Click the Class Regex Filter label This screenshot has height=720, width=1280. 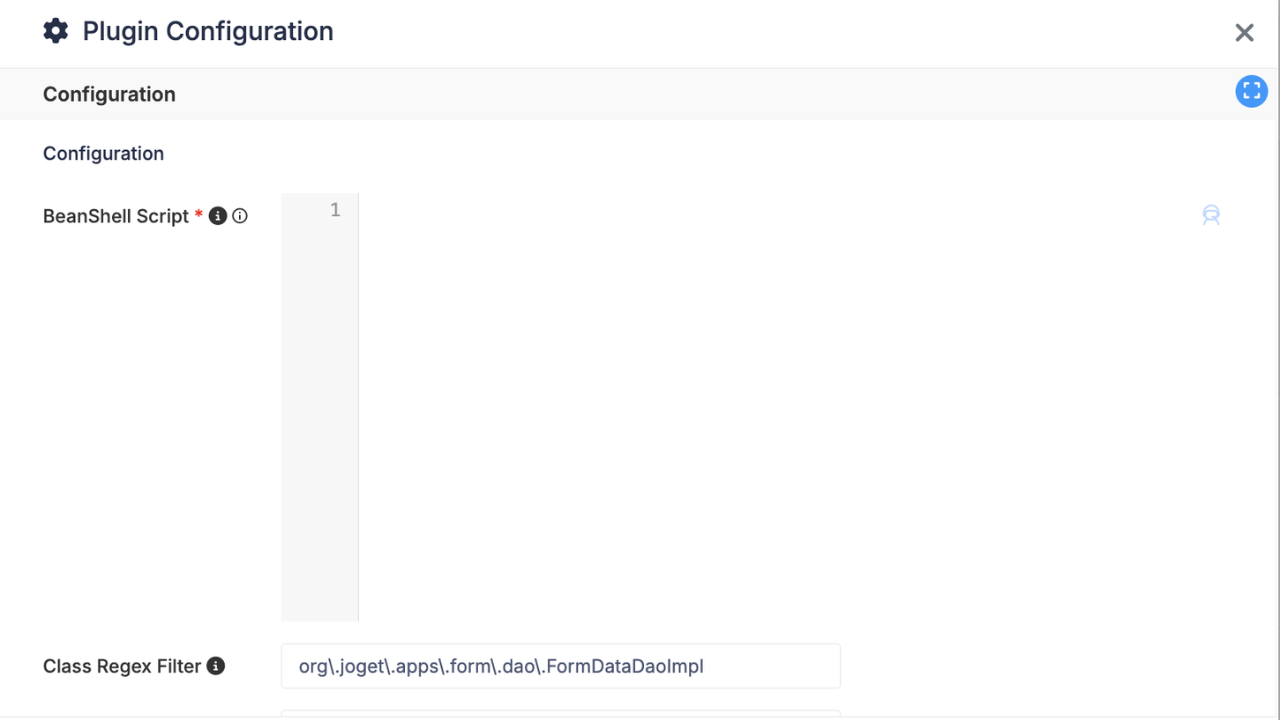coord(122,666)
